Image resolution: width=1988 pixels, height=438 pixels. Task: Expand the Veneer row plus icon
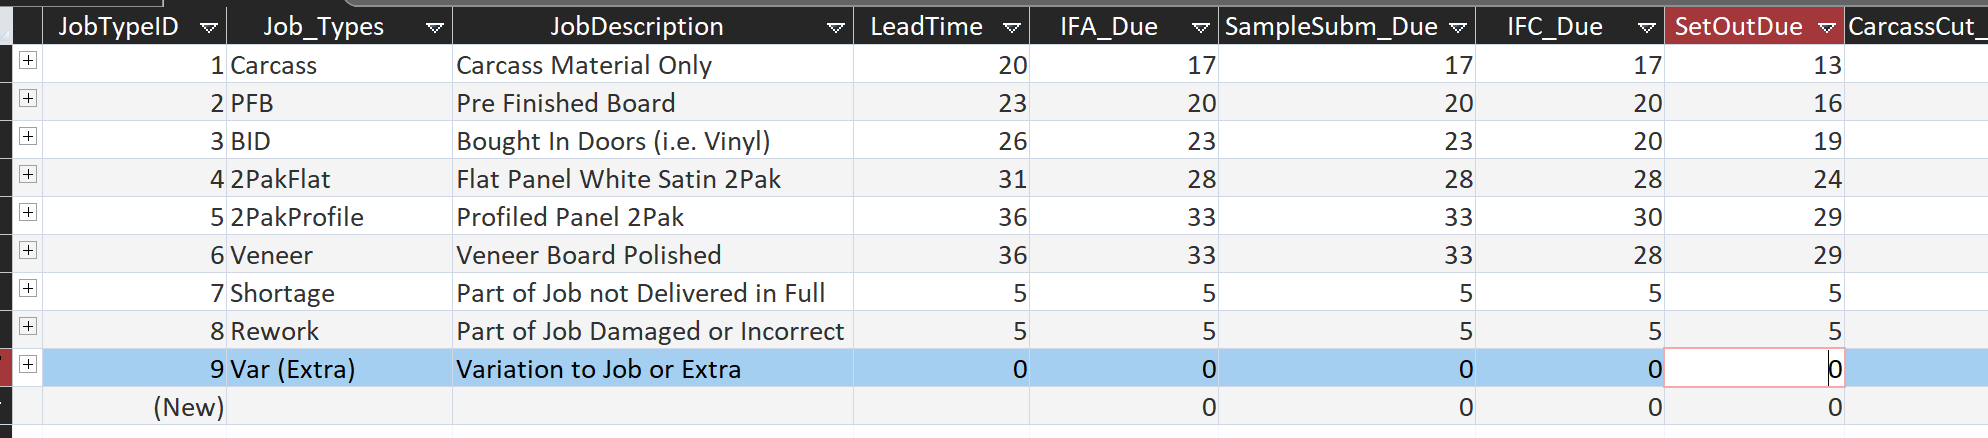[28, 251]
